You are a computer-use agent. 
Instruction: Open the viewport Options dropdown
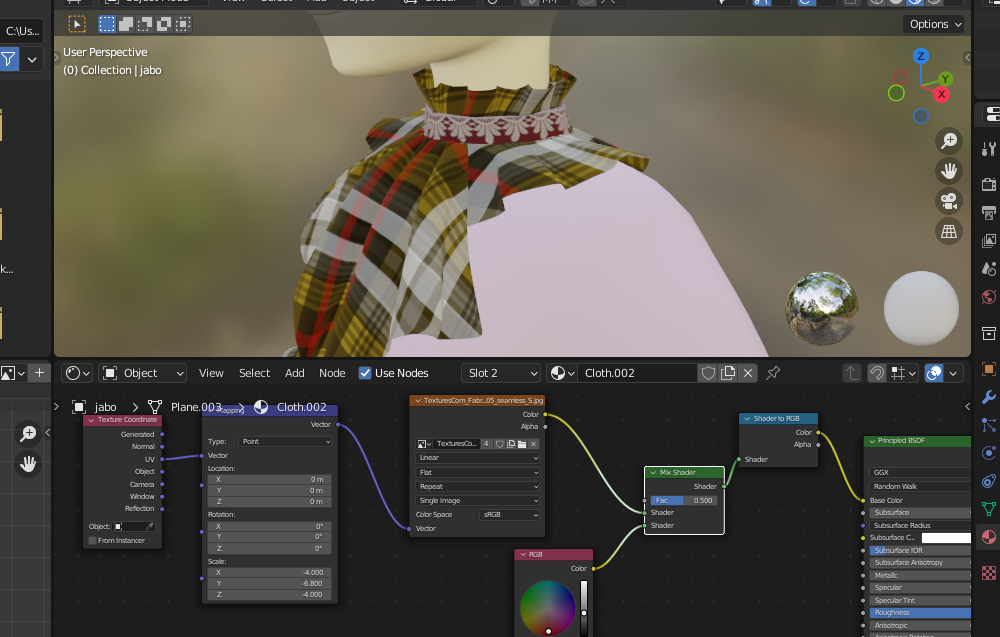pos(934,24)
